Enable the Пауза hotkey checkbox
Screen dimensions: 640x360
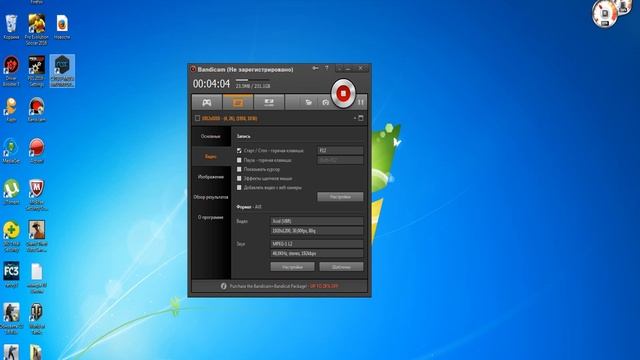pos(239,160)
